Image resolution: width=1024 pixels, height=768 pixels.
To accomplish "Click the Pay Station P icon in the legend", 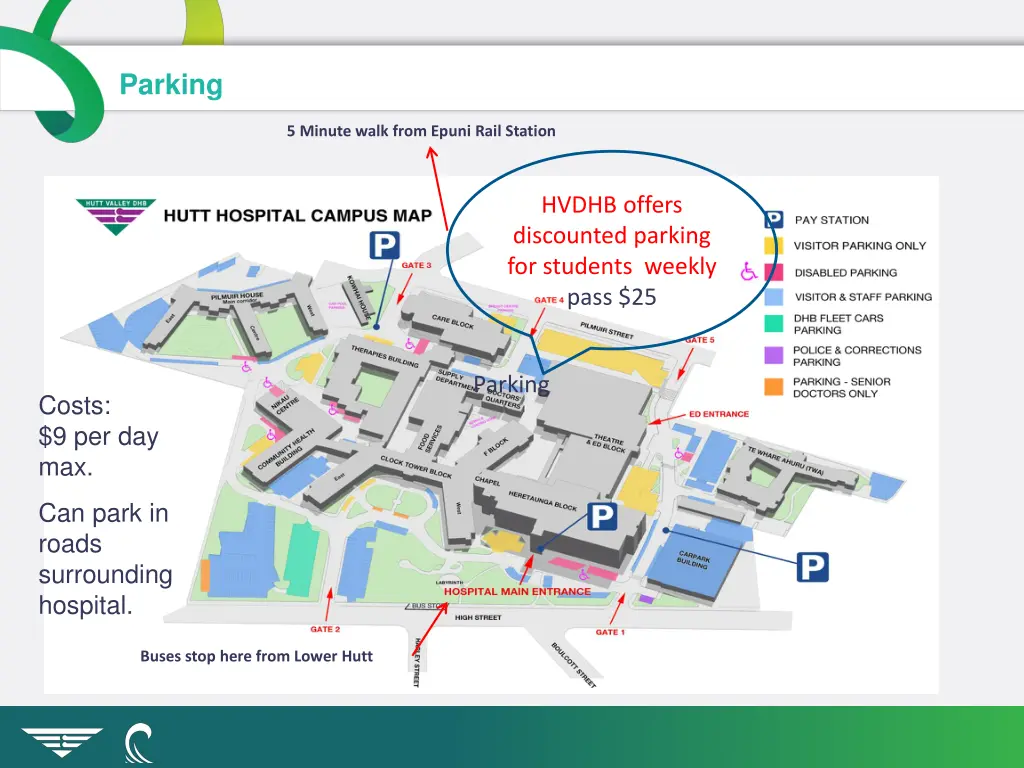I will tap(775, 219).
